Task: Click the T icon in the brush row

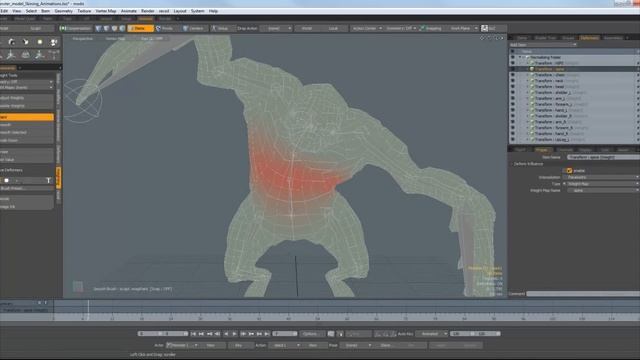Action: pyautogui.click(x=48, y=180)
